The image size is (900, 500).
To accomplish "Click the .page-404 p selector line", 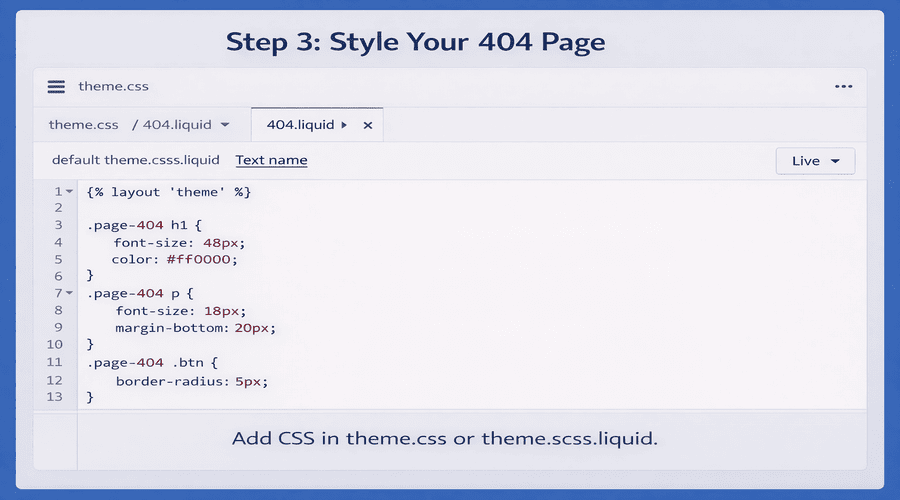I will [140, 293].
